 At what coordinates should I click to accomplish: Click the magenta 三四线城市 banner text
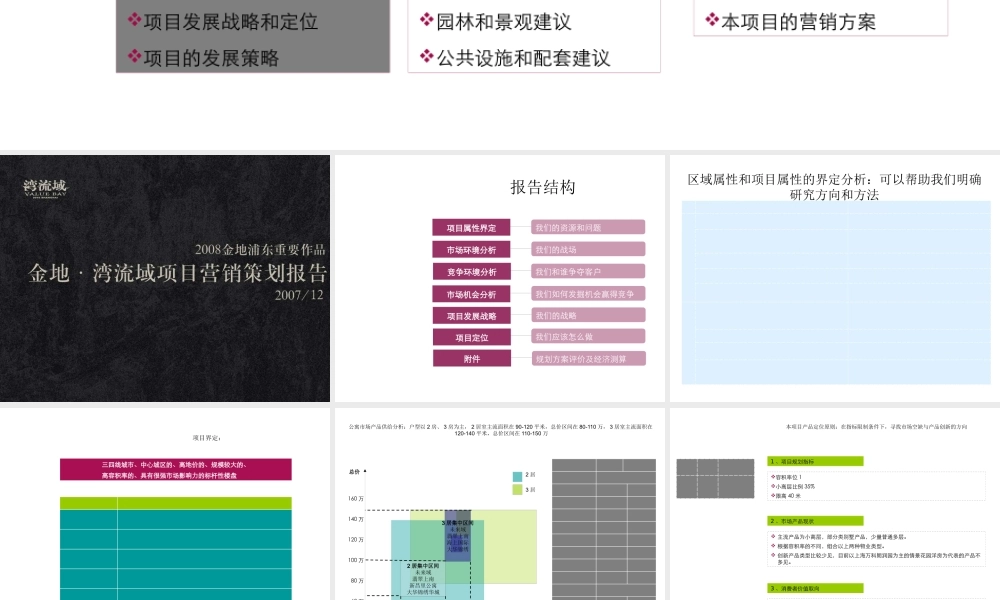174,470
